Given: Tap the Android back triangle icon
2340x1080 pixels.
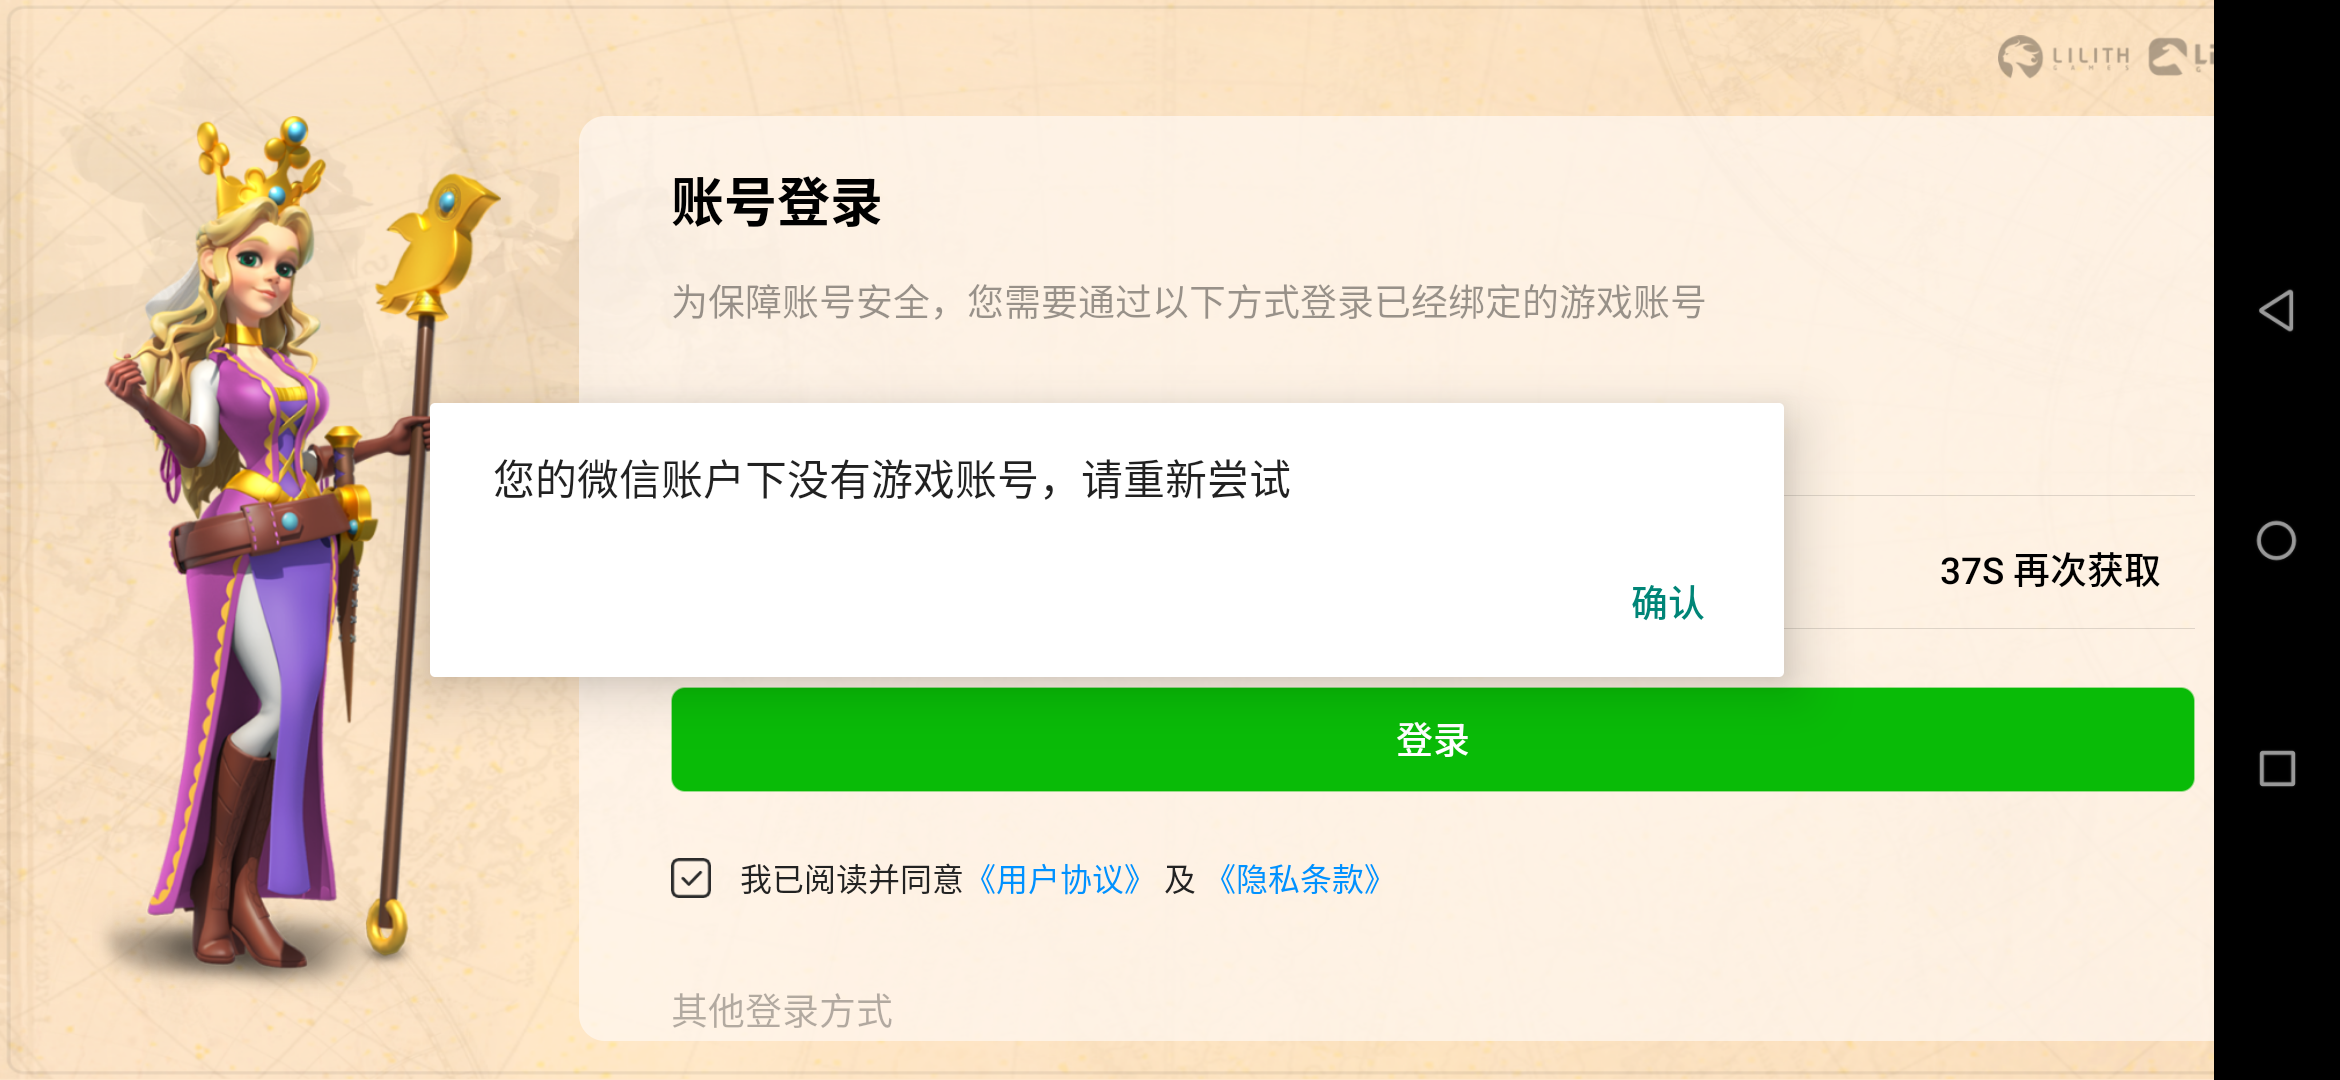Looking at the screenshot, I should 2276,311.
